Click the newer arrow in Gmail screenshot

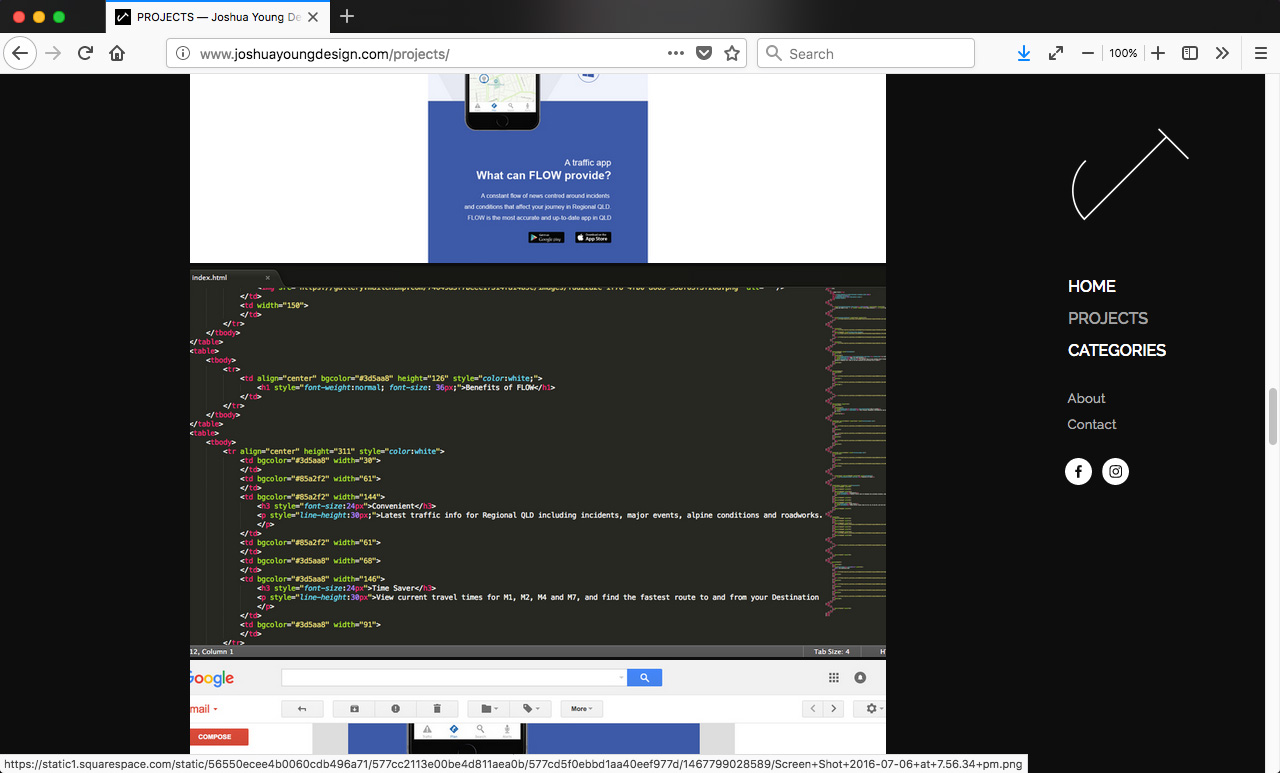click(813, 709)
